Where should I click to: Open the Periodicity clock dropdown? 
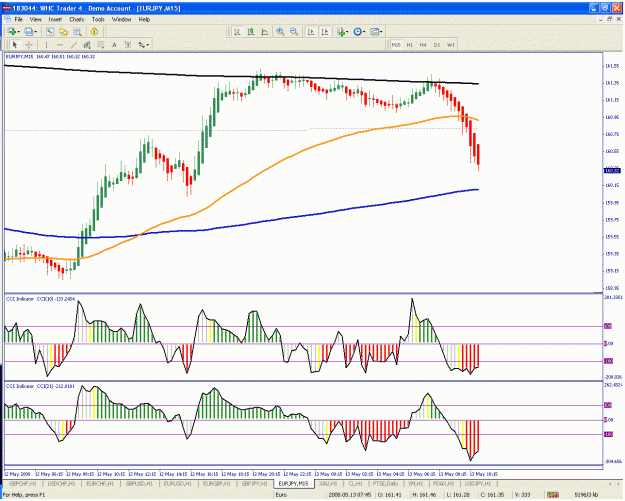pos(359,31)
